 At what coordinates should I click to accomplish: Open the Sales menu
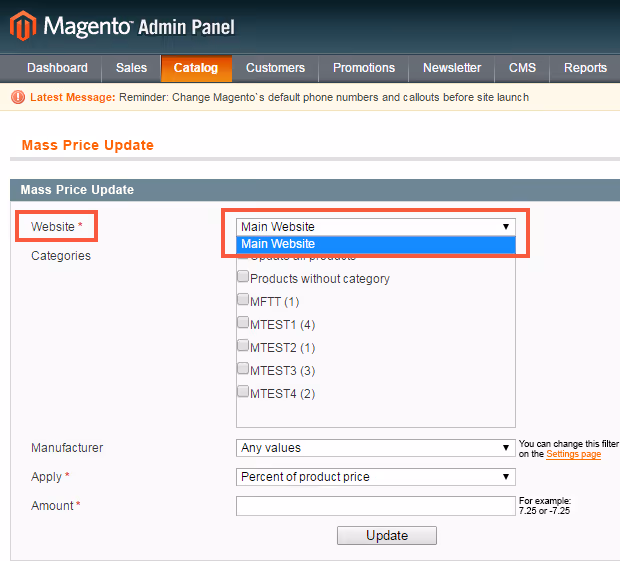point(131,68)
